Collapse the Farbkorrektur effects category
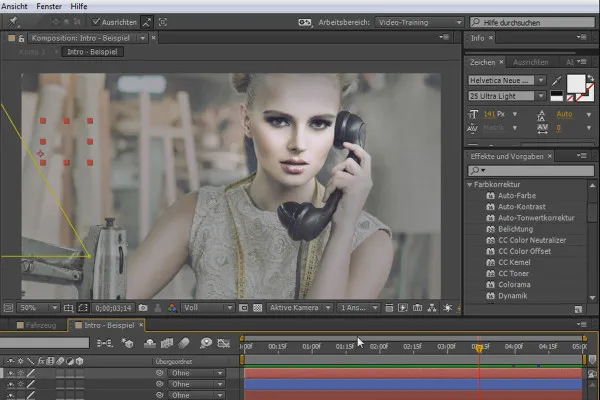Viewport: 600px width, 400px height. [x=471, y=185]
